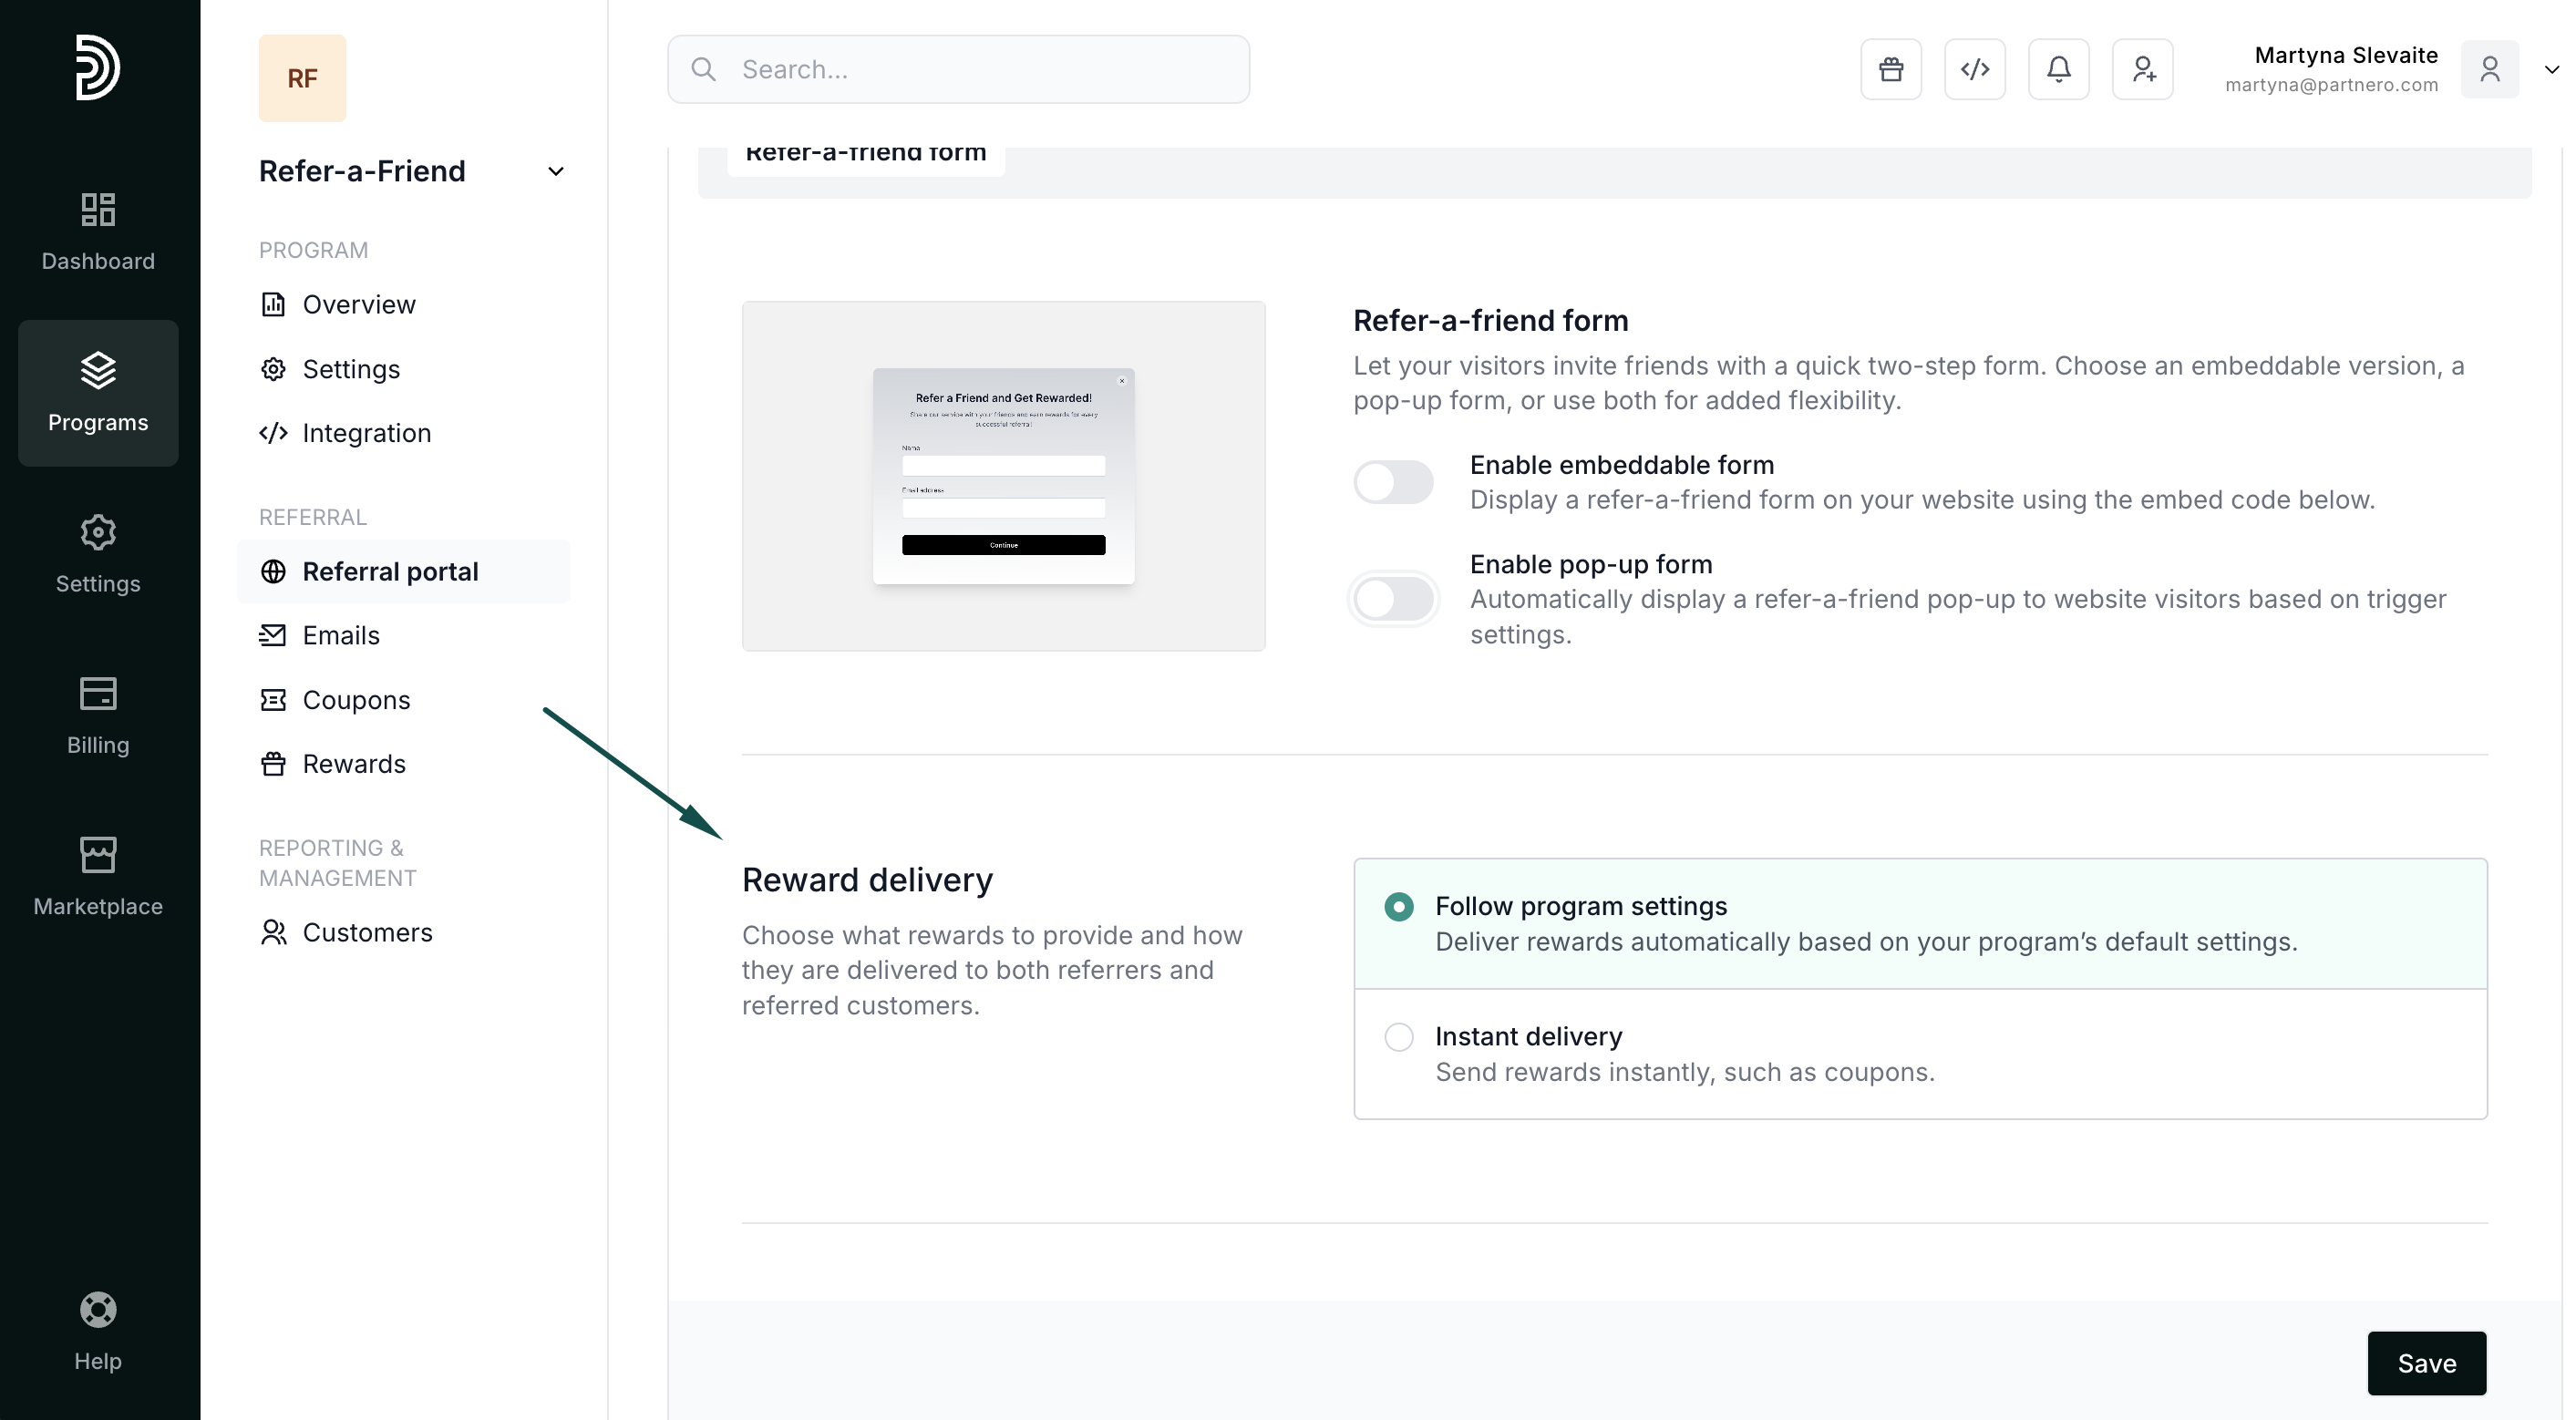Open Marketplace from the left rail
Screen dimensions: 2576x1420
98,876
